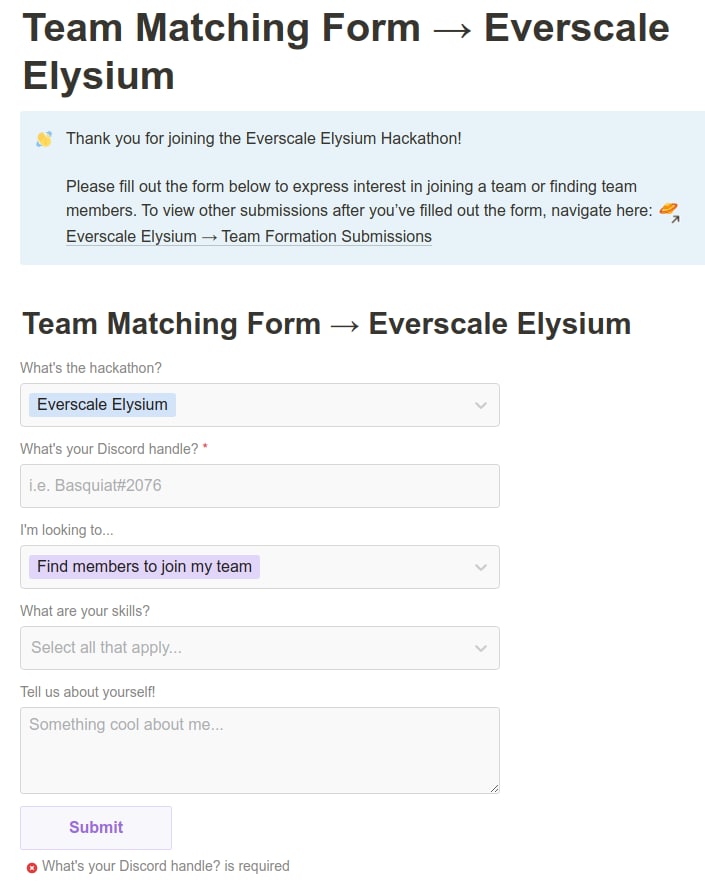Click the "What's your Discord handle?" field label
This screenshot has width=705, height=892.
tap(109, 449)
